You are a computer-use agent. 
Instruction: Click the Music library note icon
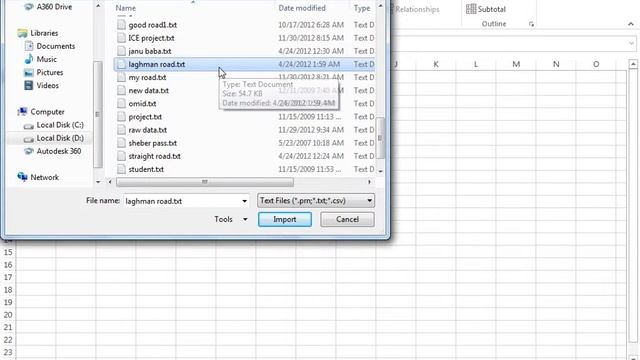pos(29,59)
